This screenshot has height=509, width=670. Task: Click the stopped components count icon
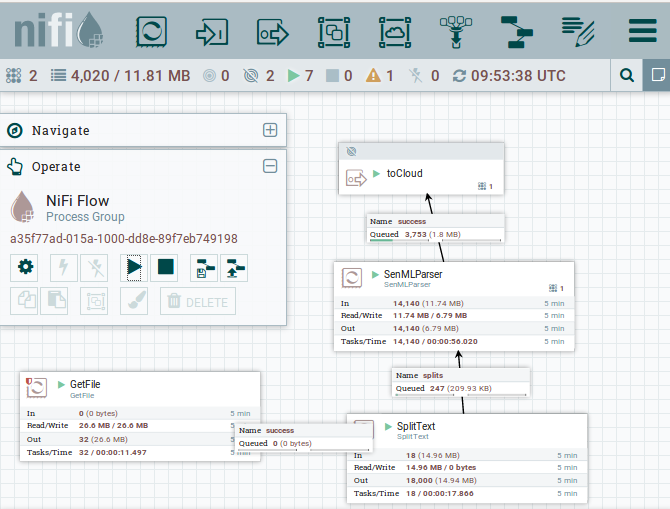(x=332, y=76)
